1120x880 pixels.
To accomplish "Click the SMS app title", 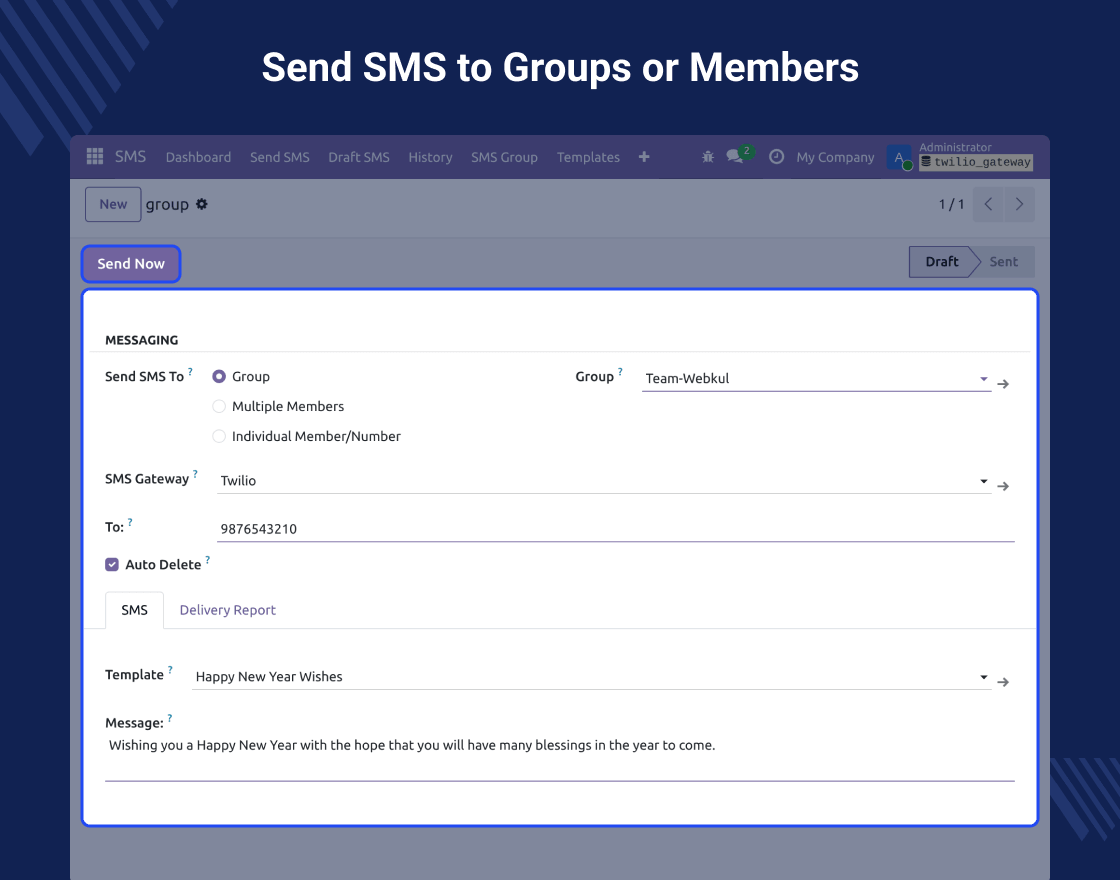I will point(130,156).
